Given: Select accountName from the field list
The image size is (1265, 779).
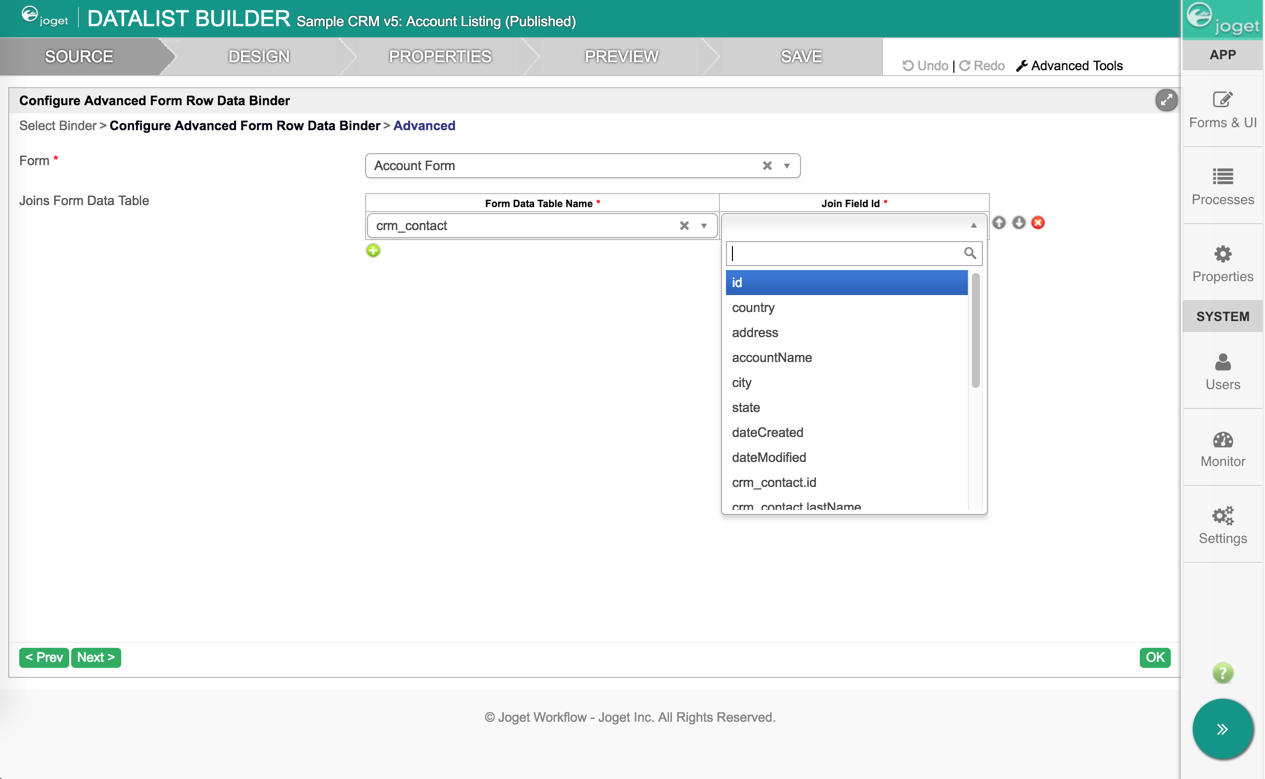Looking at the screenshot, I should point(772,358).
